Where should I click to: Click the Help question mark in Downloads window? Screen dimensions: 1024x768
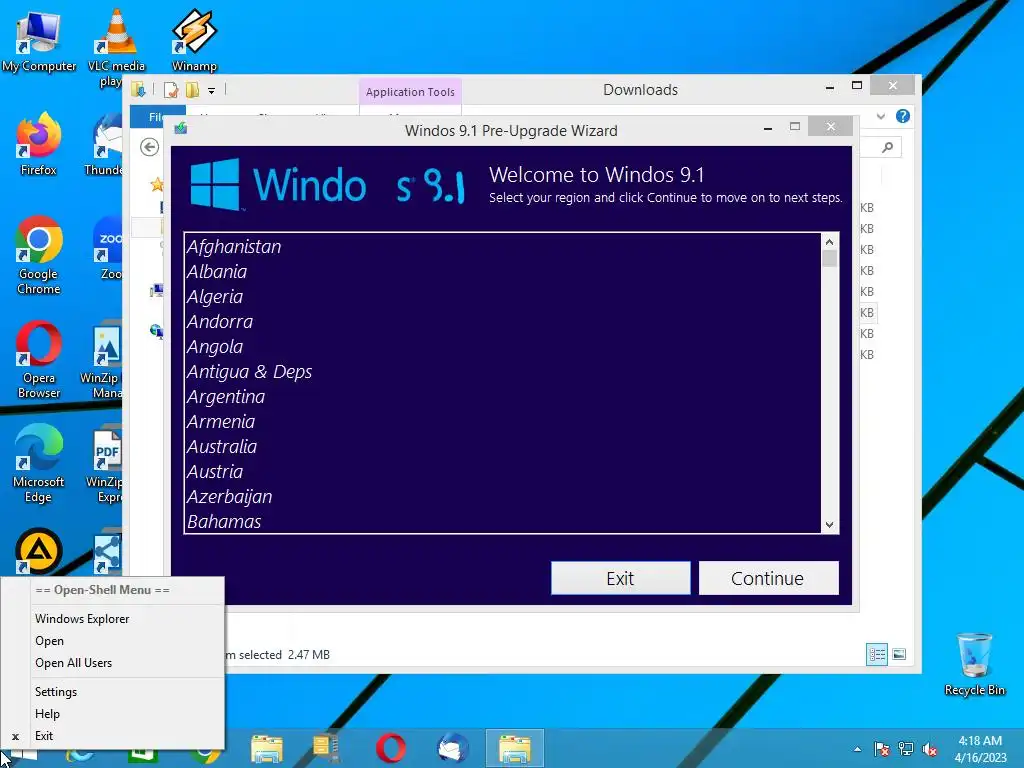[x=903, y=116]
